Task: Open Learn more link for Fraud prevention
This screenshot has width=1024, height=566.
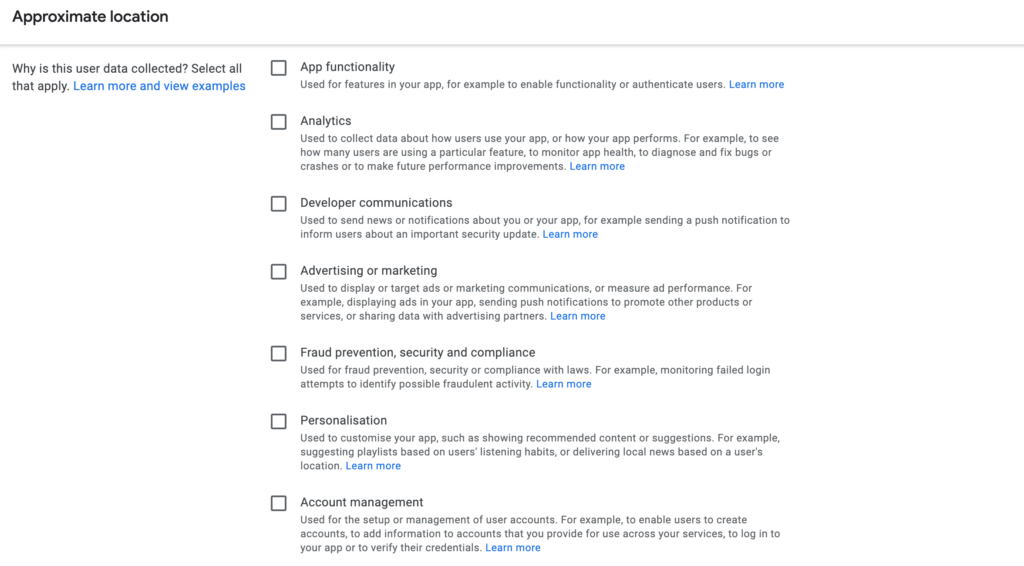Action: coord(564,385)
